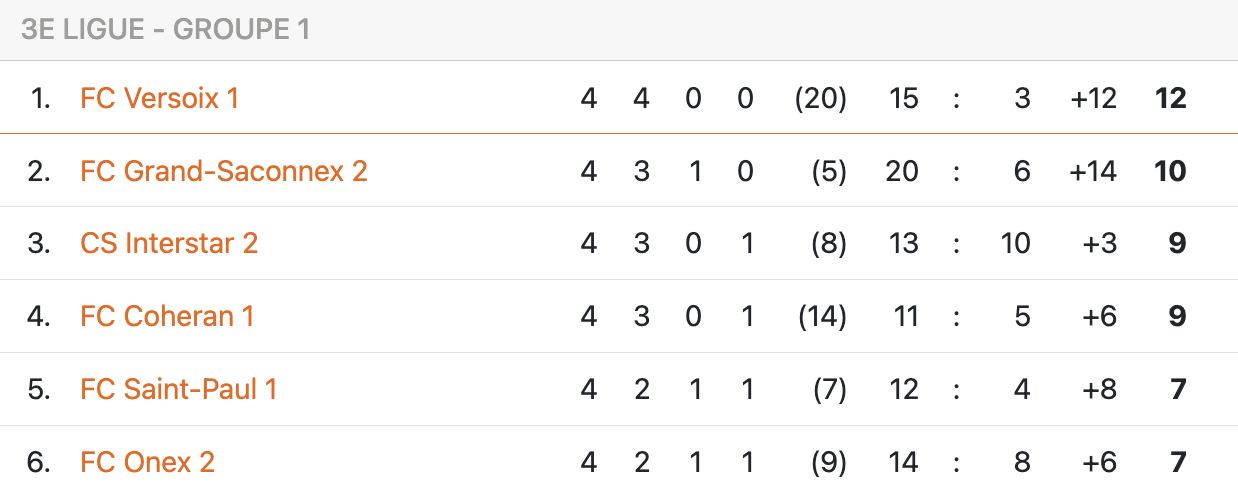1238x496 pixels.
Task: Click rank number 3. beside CS Interstar 2
Action: (x=39, y=243)
